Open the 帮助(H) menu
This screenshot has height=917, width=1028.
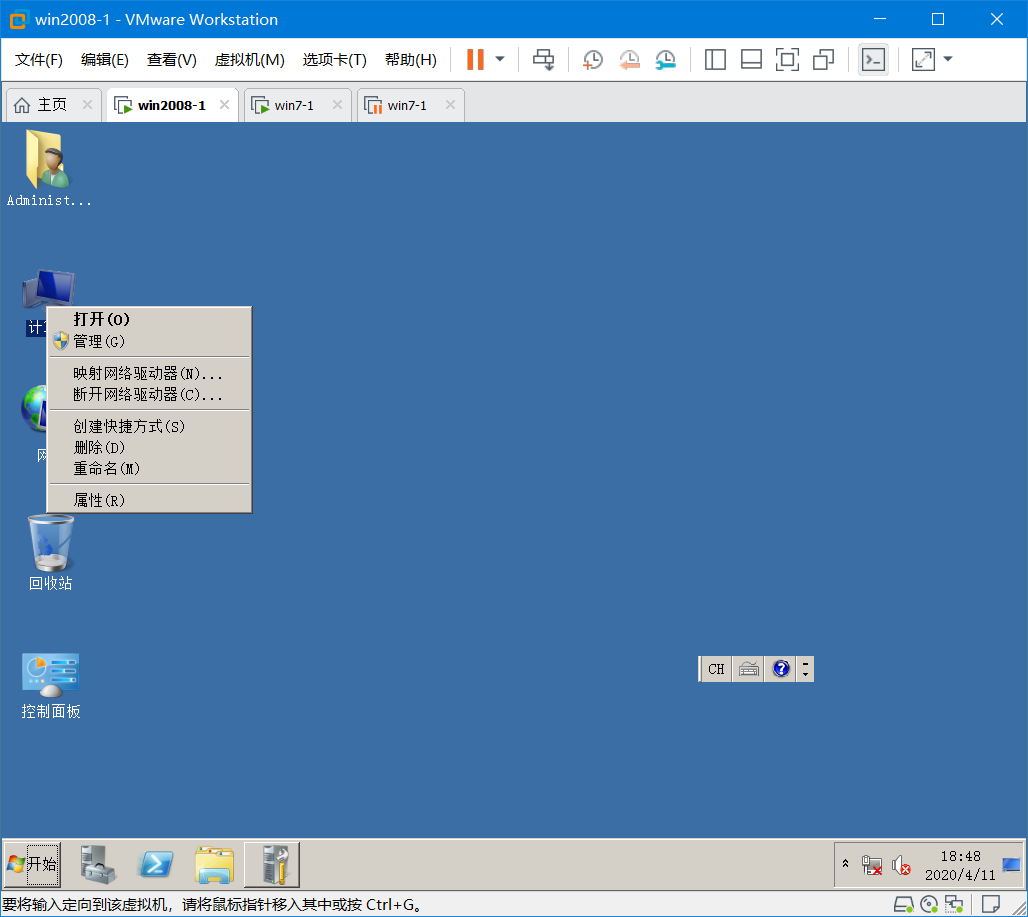click(411, 60)
